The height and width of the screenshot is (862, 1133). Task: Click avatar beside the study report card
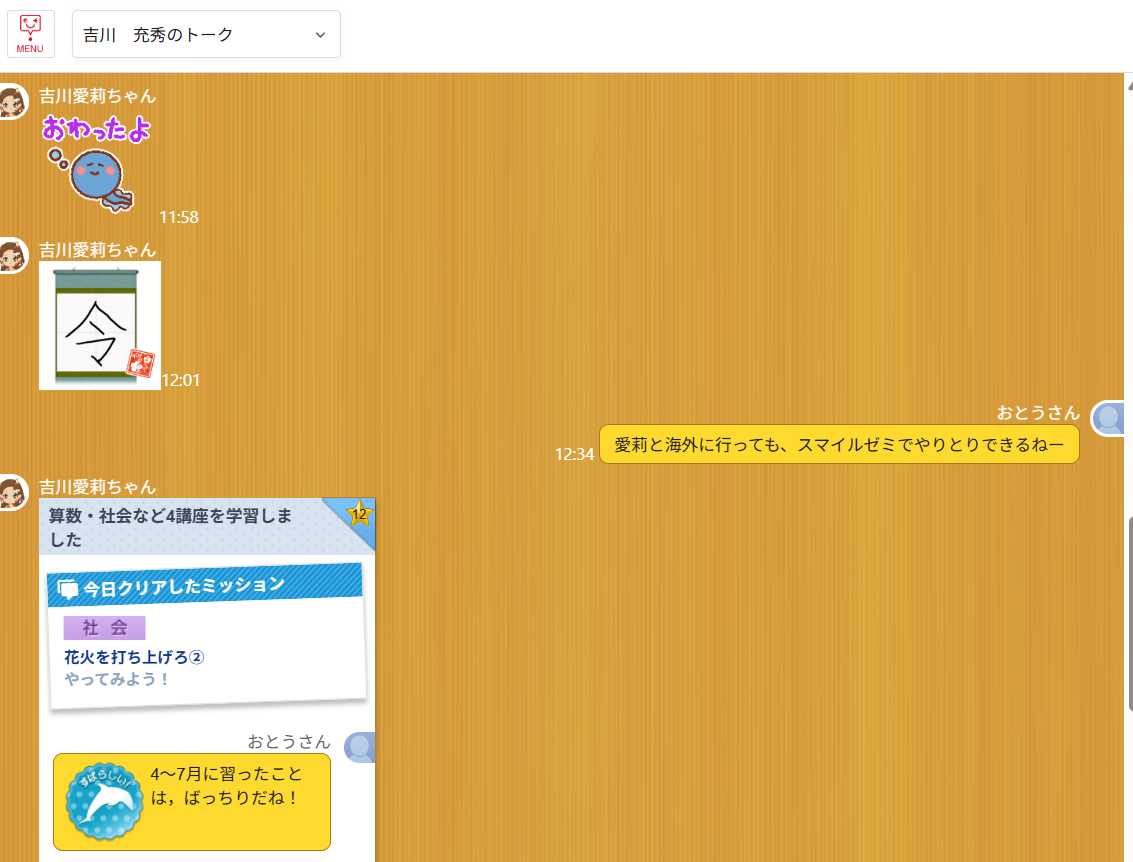[13, 493]
